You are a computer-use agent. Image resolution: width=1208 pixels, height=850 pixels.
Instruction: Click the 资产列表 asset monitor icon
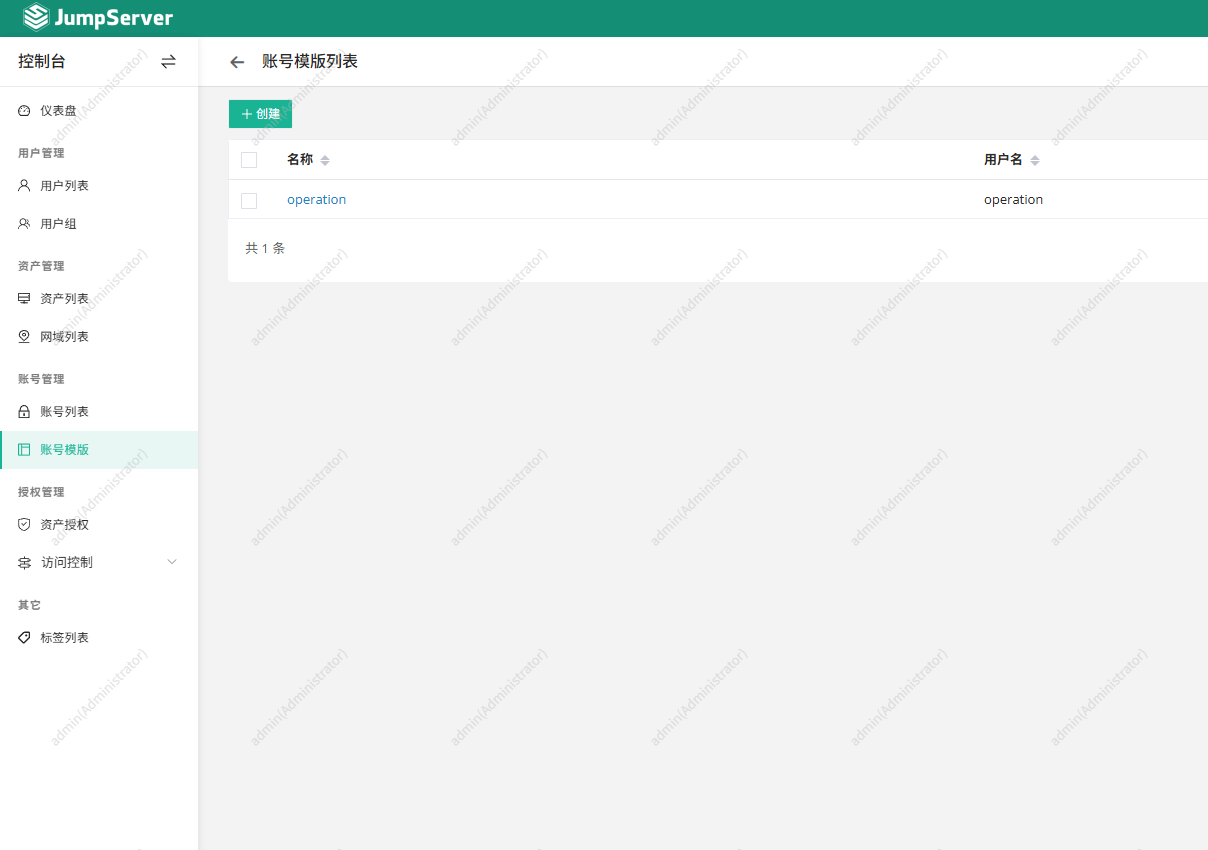(x=23, y=298)
